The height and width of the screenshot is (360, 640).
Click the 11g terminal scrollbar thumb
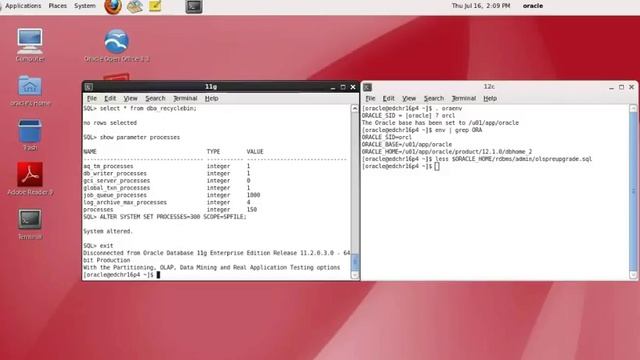pos(355,261)
